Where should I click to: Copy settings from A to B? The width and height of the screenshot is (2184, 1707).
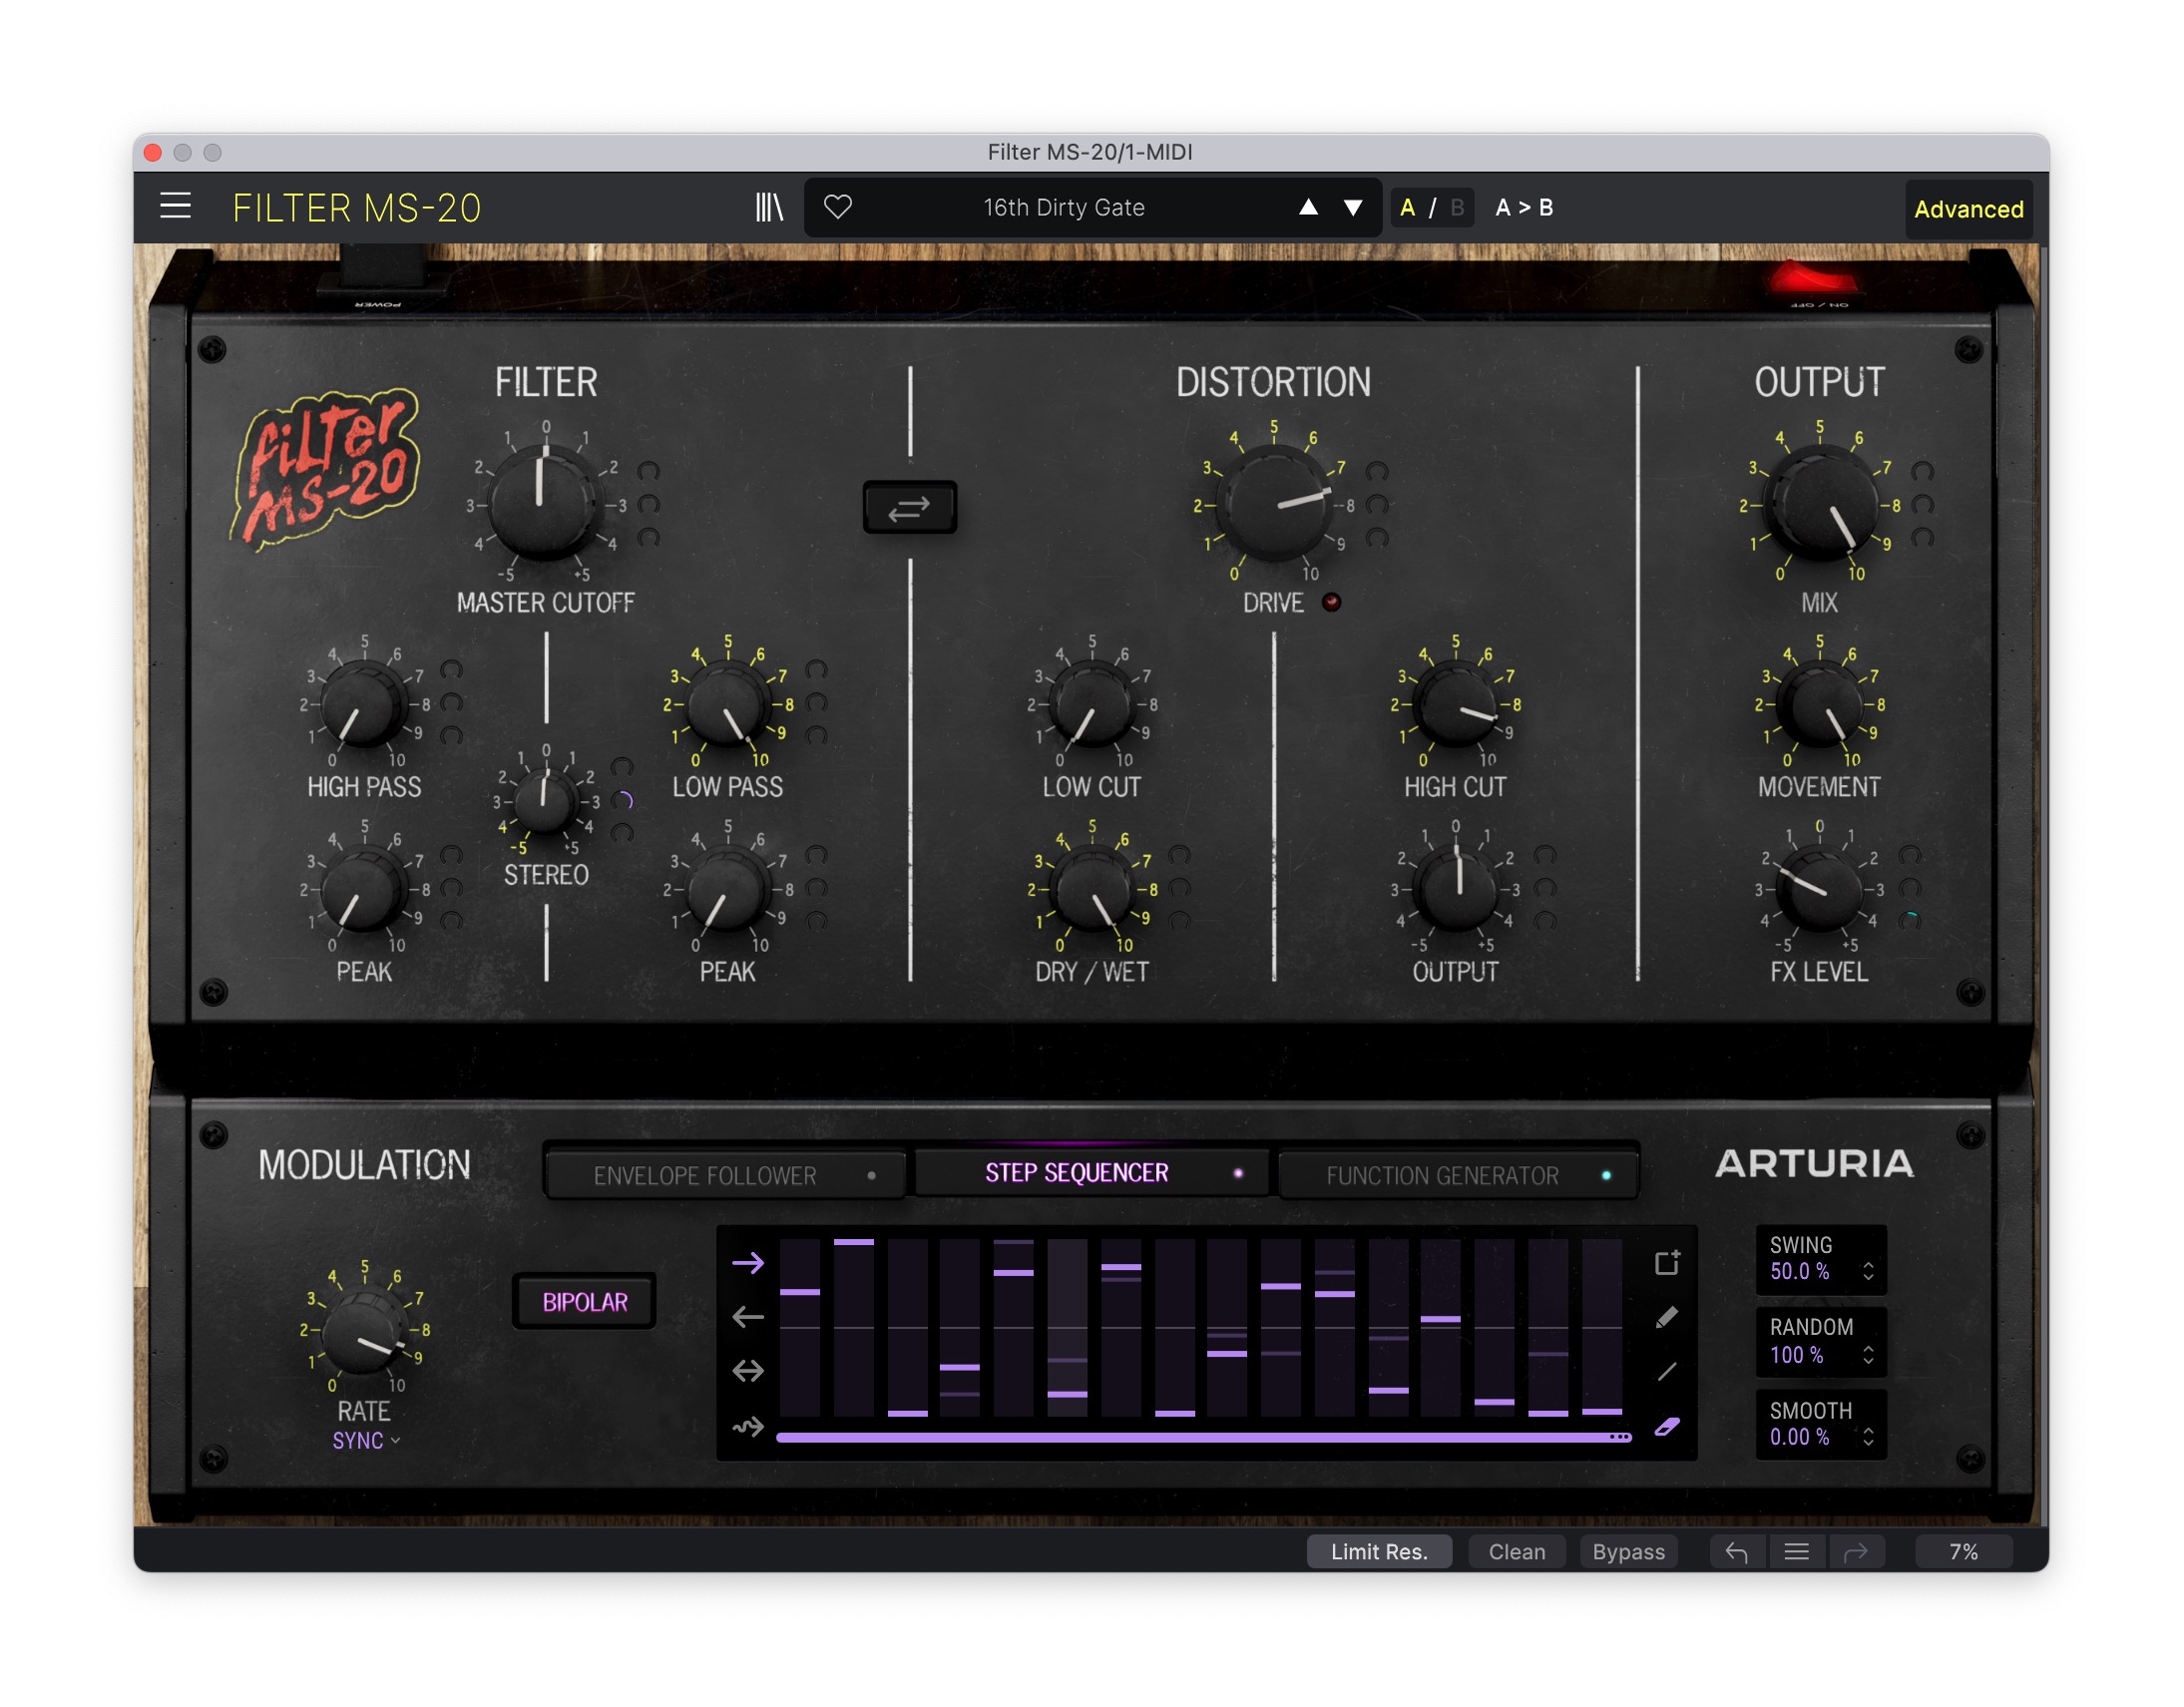1523,207
